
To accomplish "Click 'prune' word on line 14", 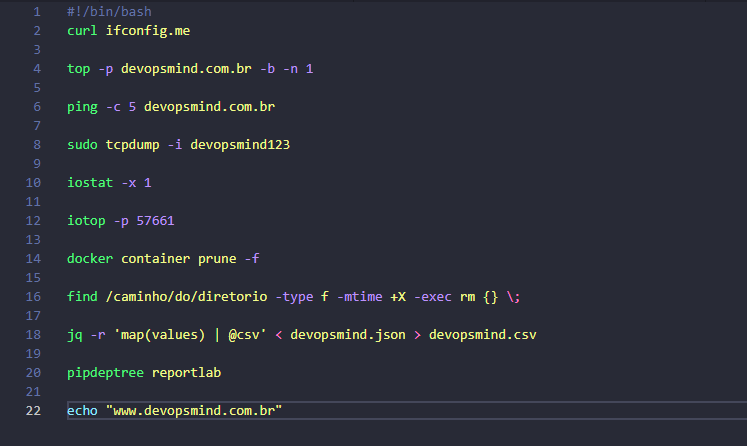I will [x=217, y=259].
